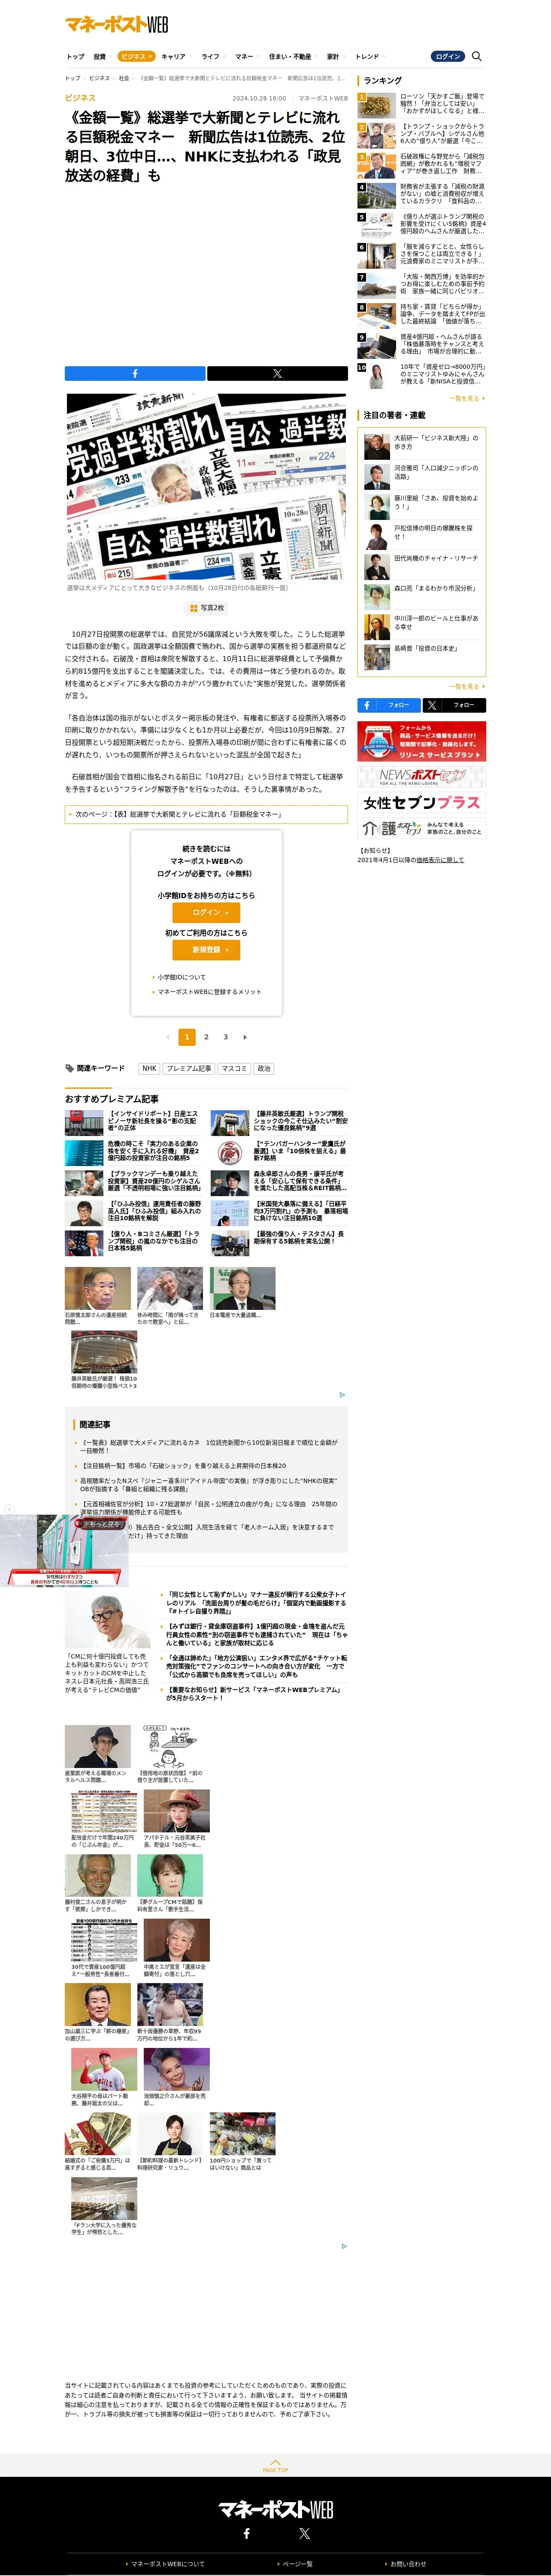Select the プレミアム記事 keyword tag

189,1068
